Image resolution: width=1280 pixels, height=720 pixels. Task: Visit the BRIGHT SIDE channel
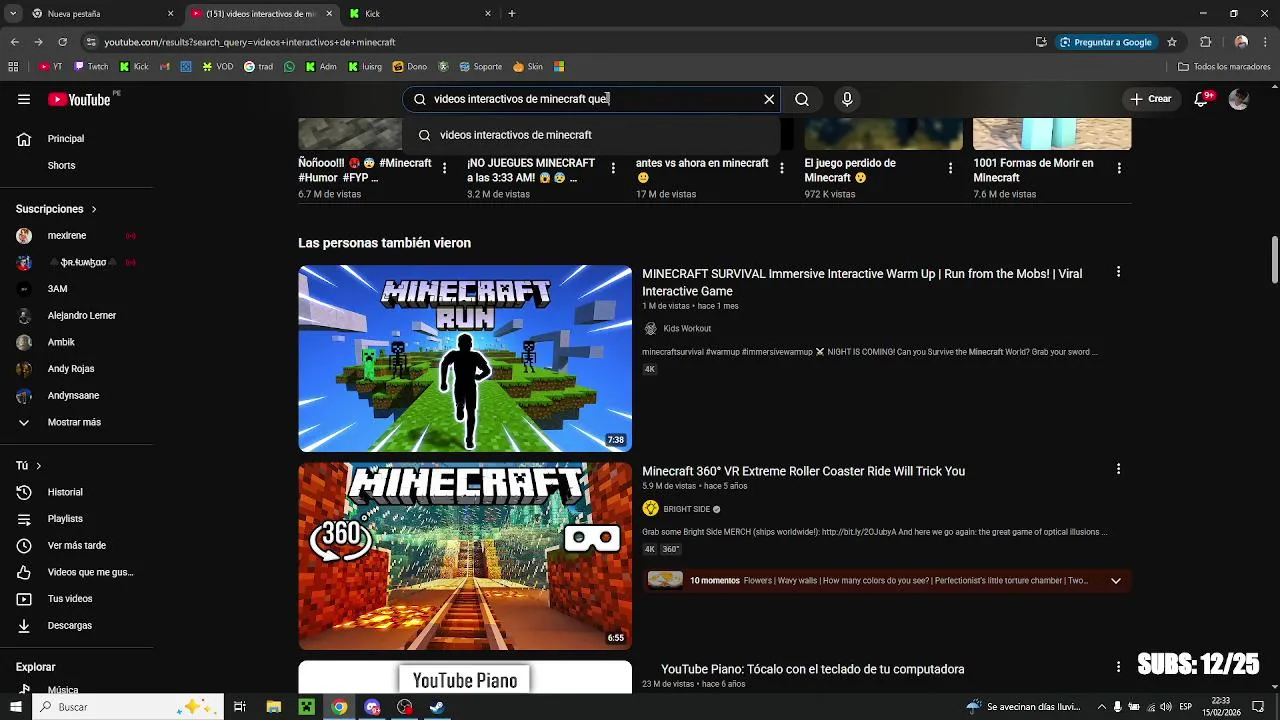click(686, 509)
